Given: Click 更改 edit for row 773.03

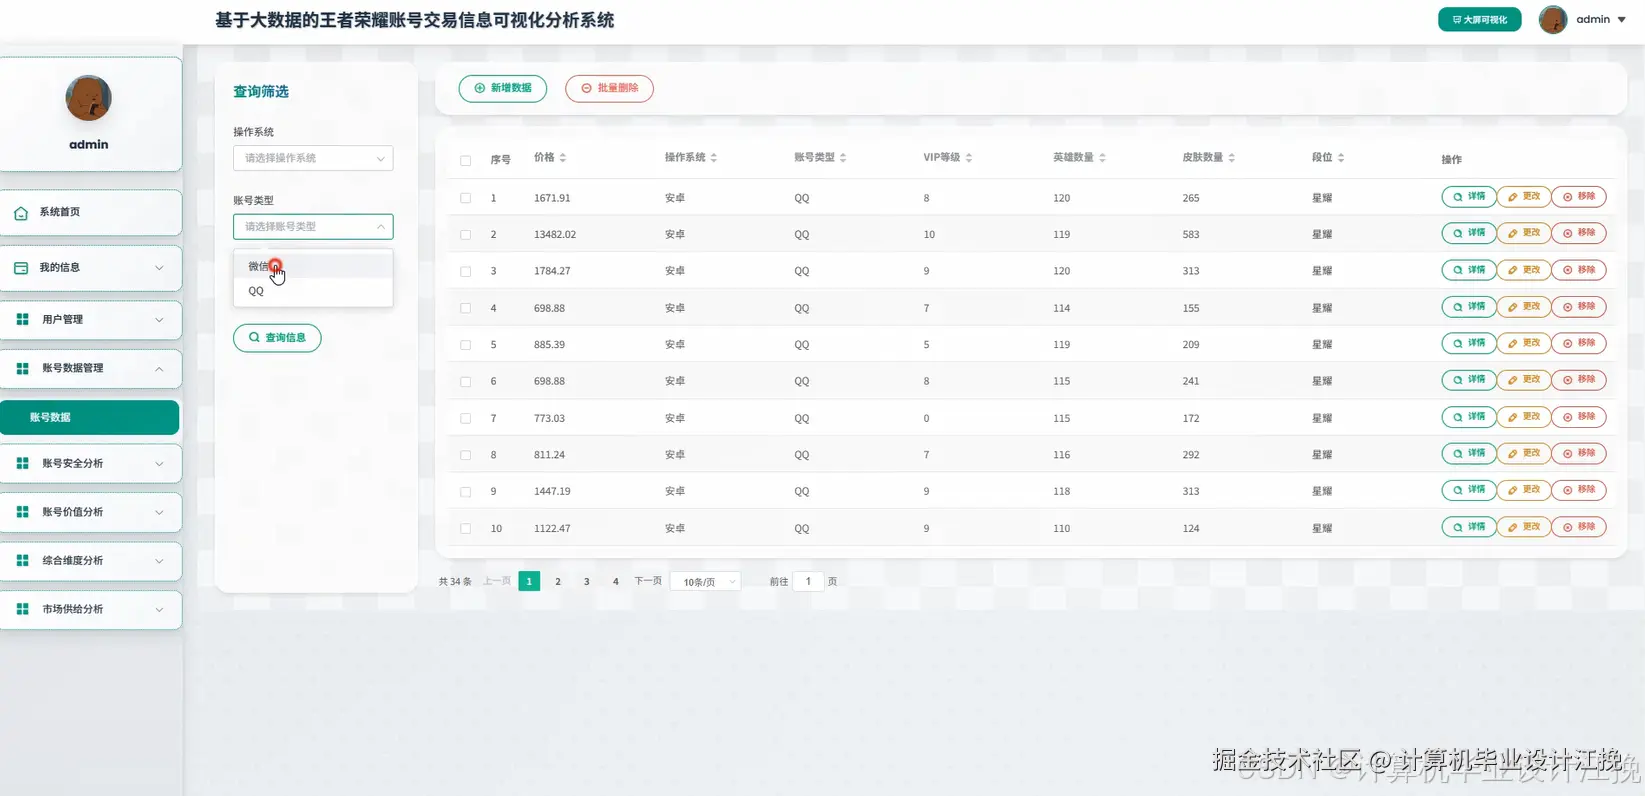Looking at the screenshot, I should click(x=1524, y=417).
